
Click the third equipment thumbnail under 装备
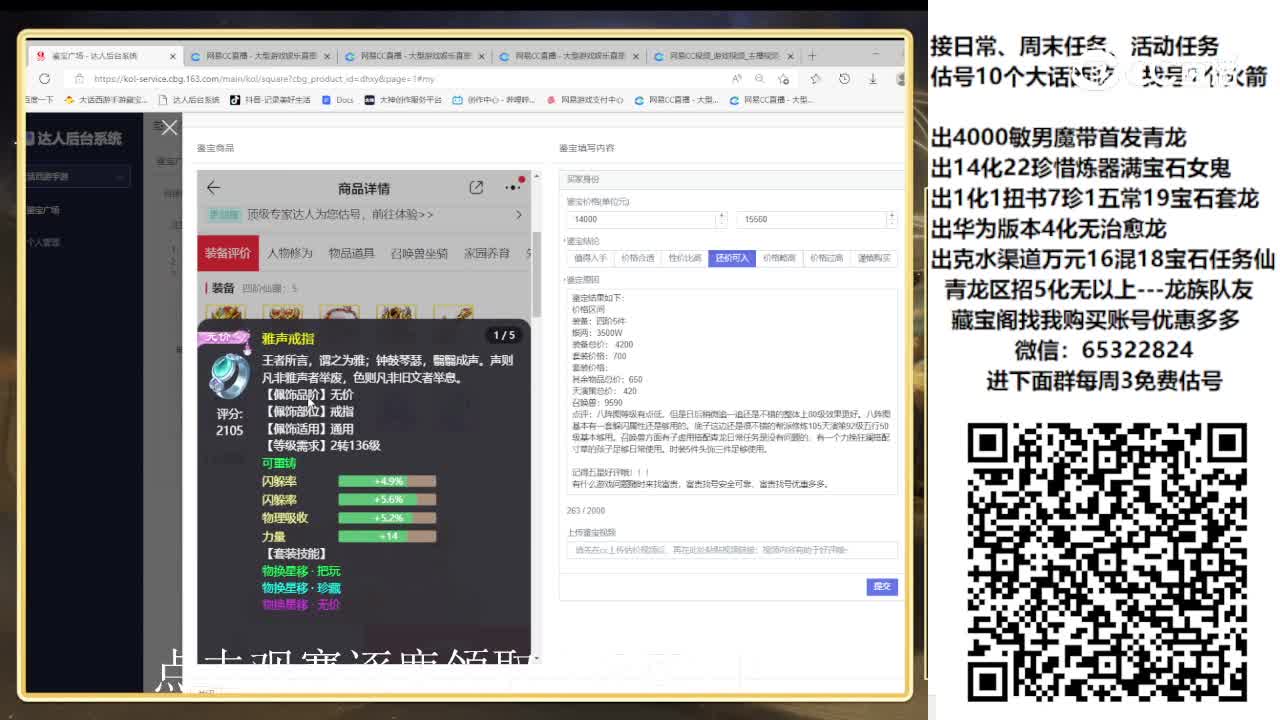pos(339,312)
